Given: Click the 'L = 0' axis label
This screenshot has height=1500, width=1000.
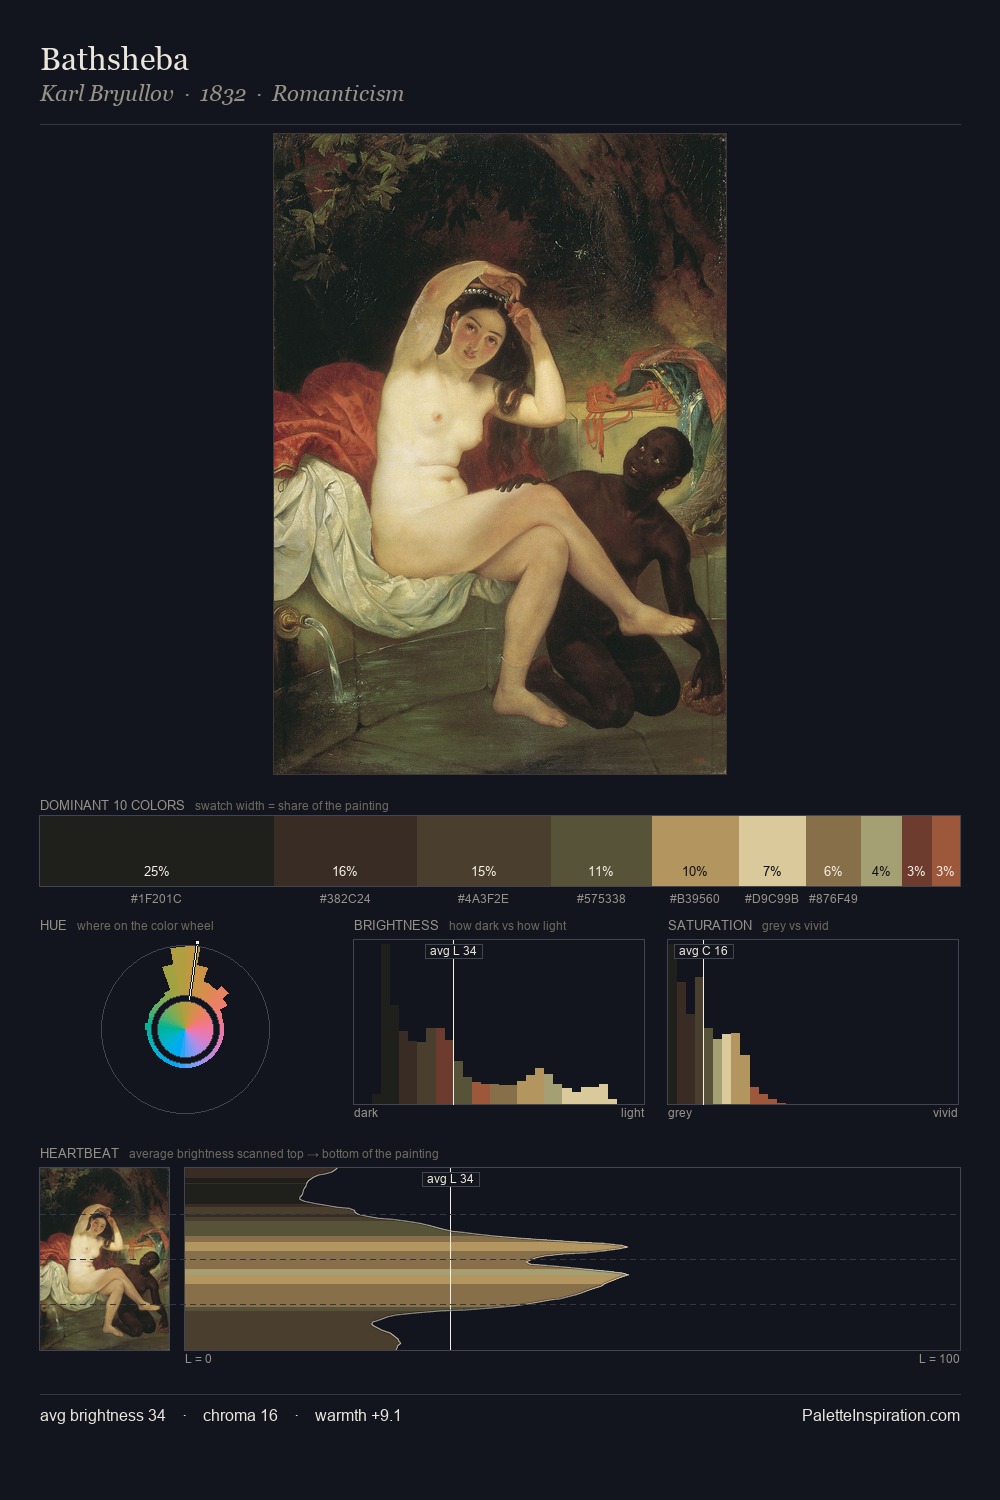Looking at the screenshot, I should click(198, 1359).
